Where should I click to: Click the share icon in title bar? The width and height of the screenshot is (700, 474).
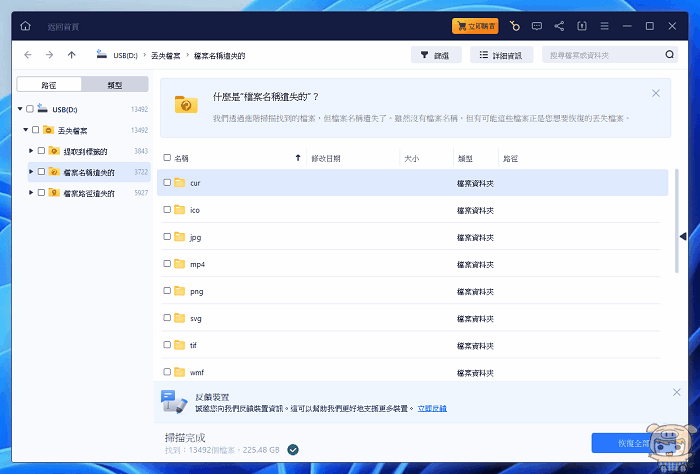(559, 26)
